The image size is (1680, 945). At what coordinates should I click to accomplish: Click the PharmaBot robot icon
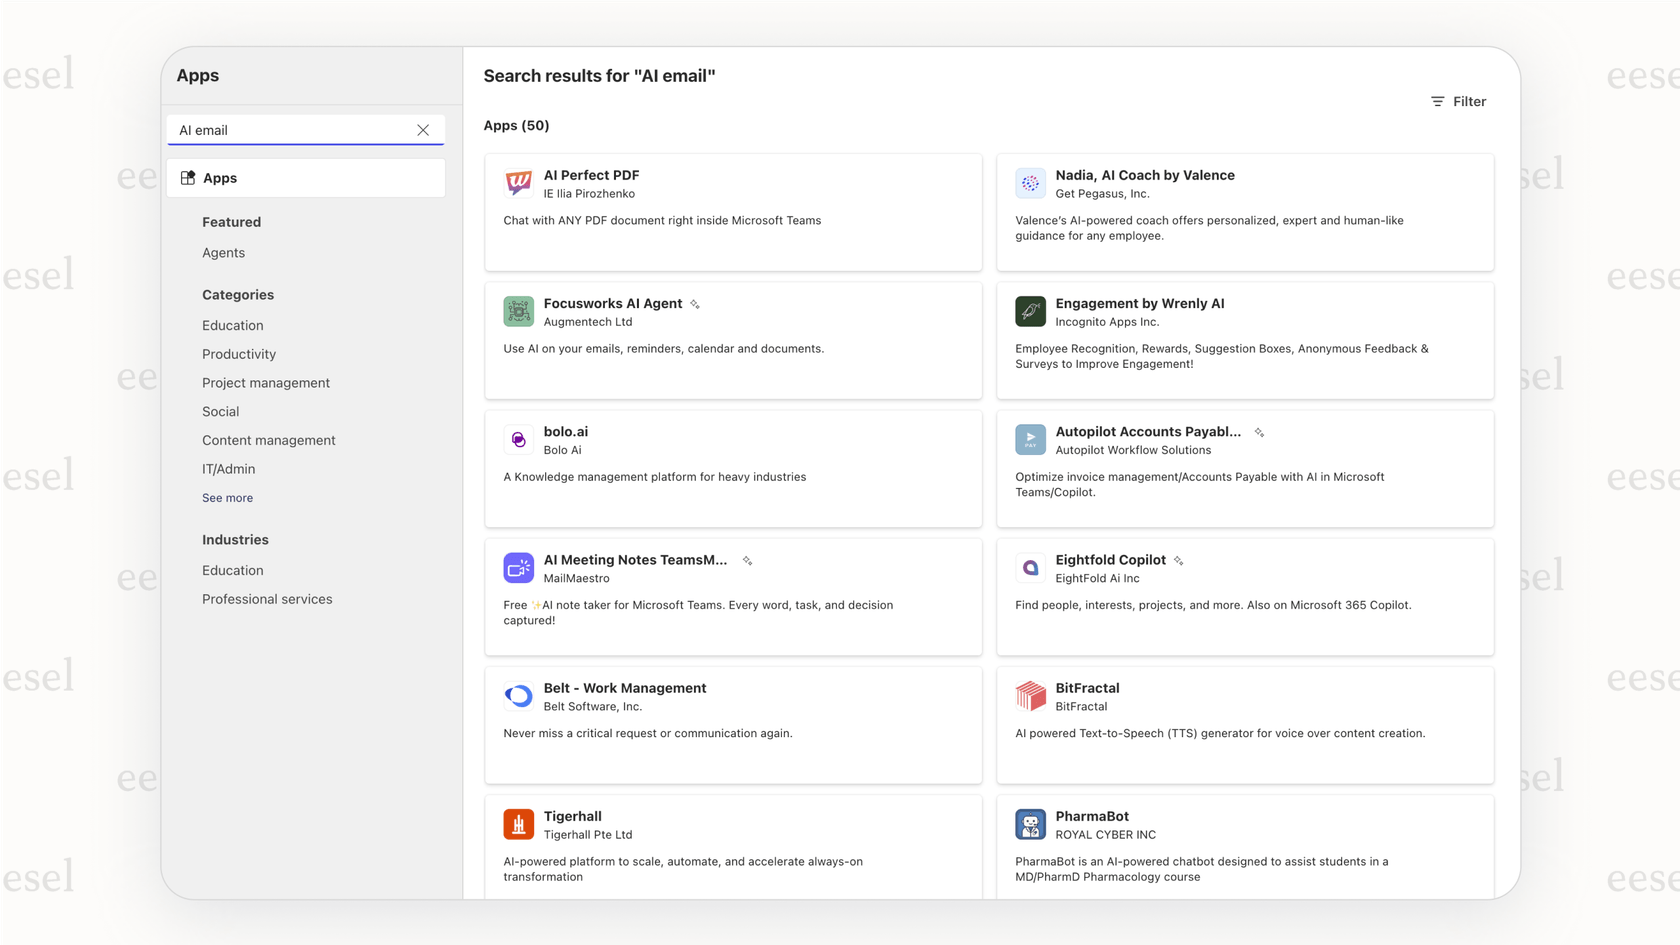(x=1030, y=823)
